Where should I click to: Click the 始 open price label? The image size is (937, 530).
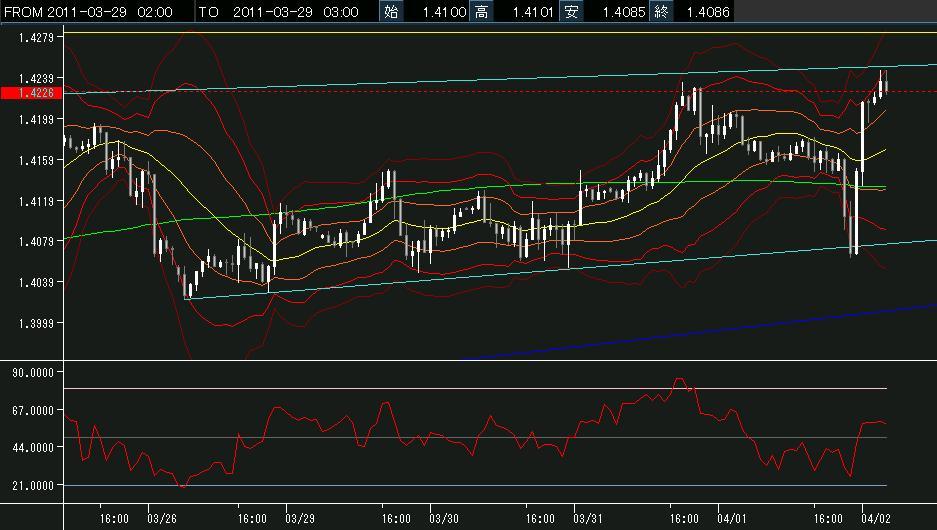(x=391, y=12)
